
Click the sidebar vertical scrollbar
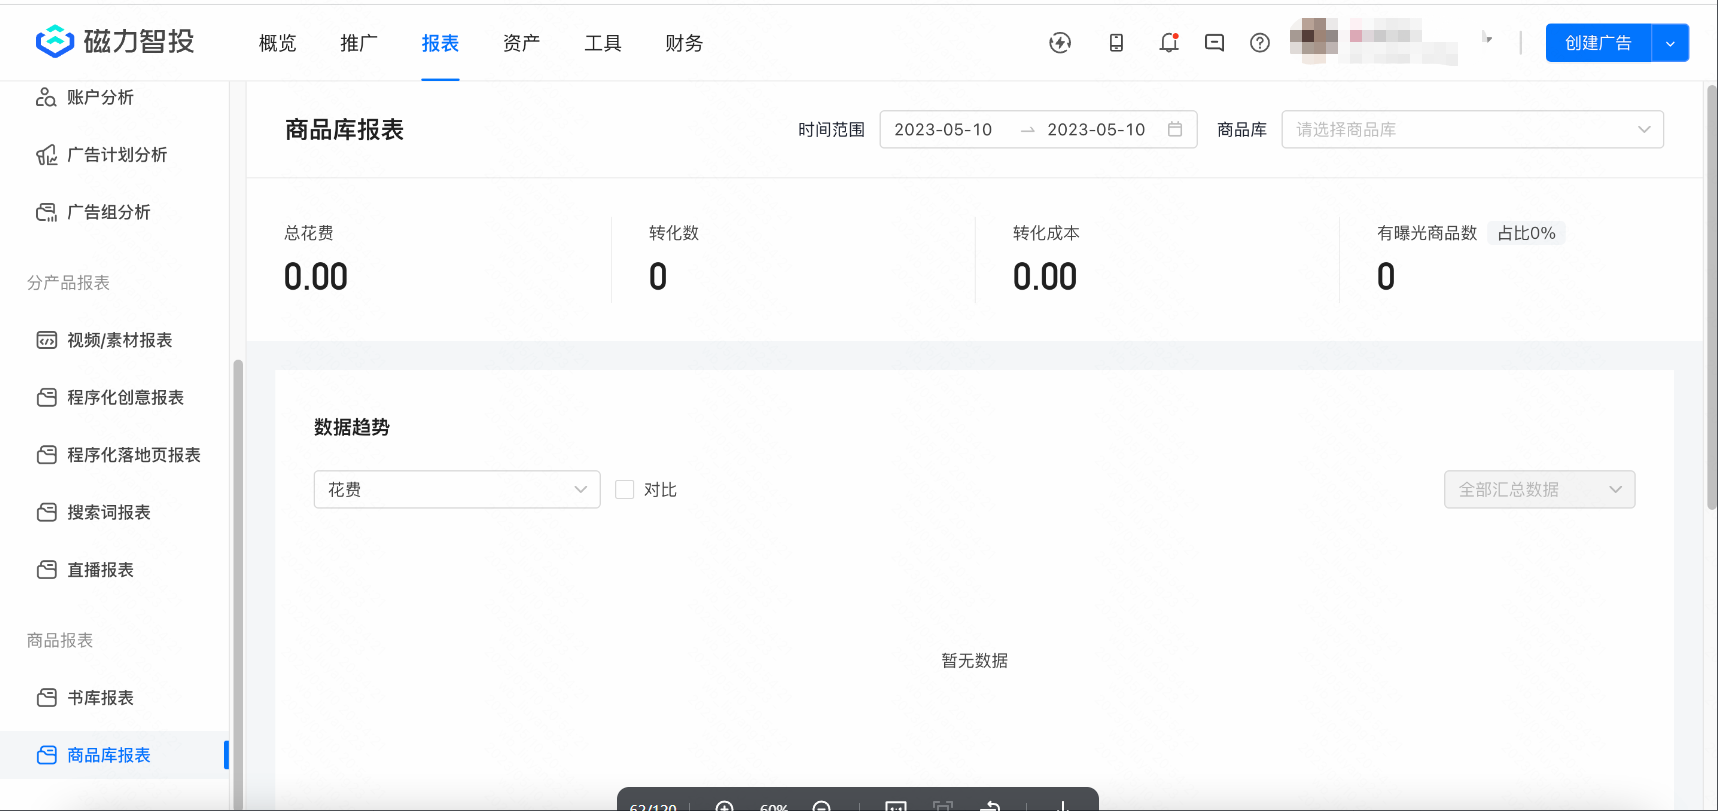coord(238,584)
